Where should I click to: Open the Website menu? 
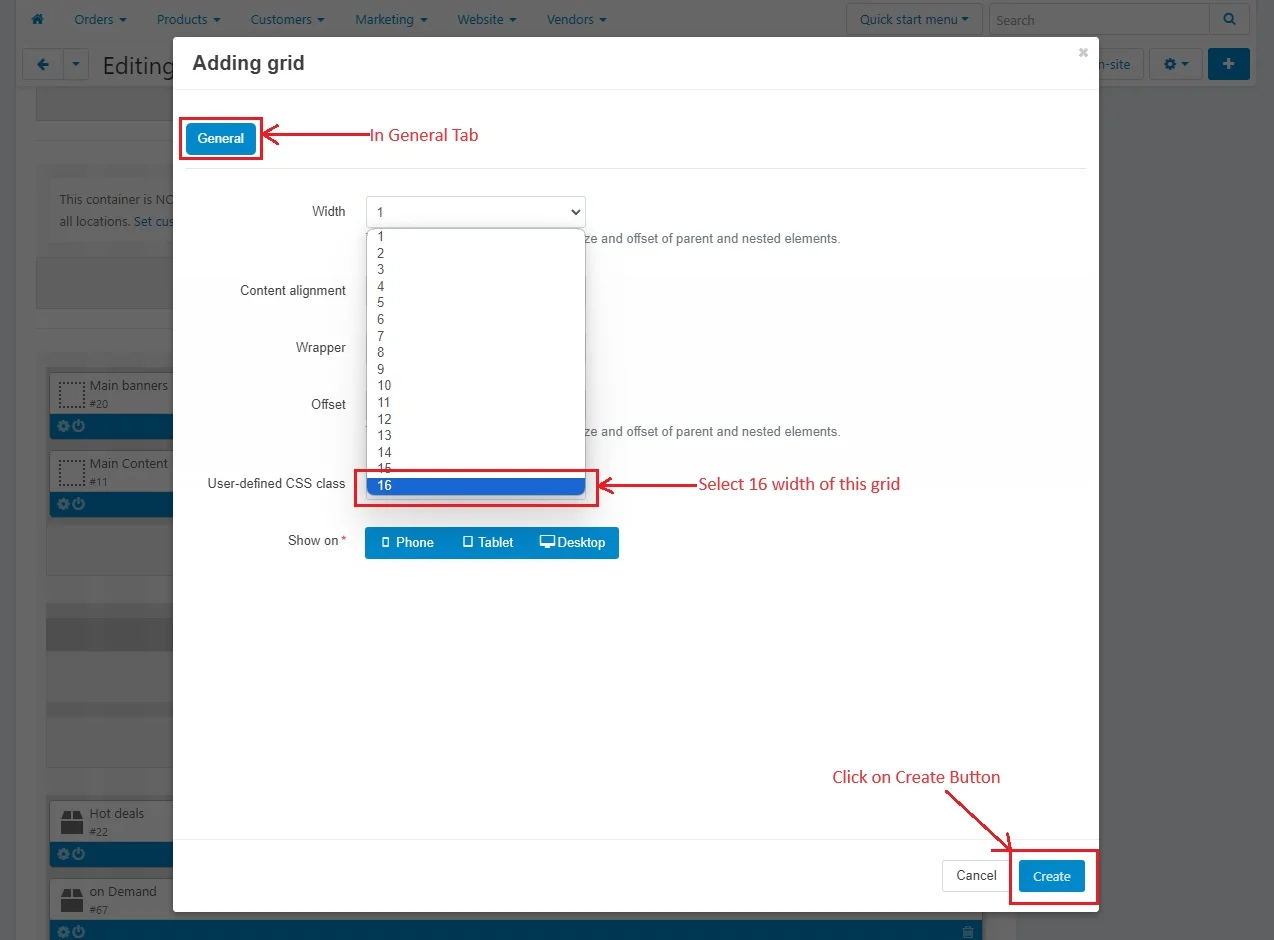point(487,19)
